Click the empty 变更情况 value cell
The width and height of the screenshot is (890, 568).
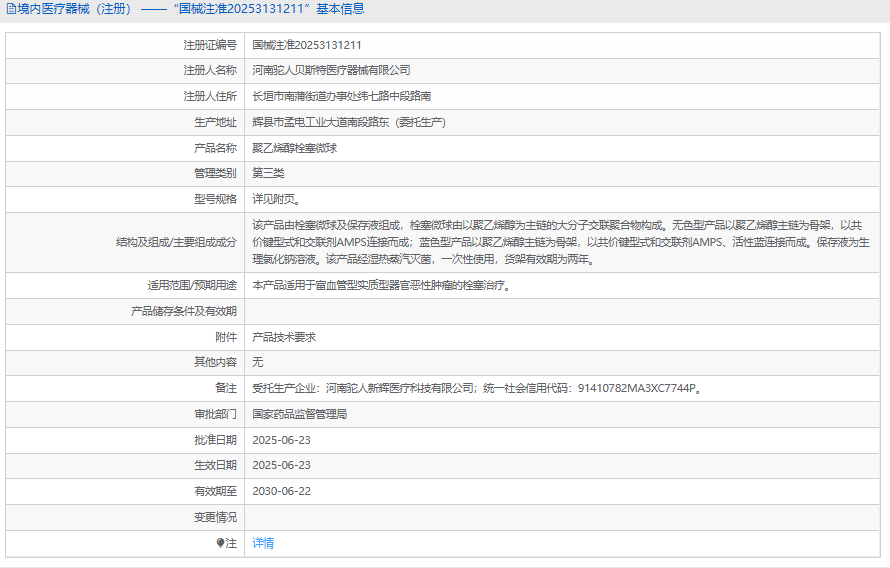pos(560,517)
